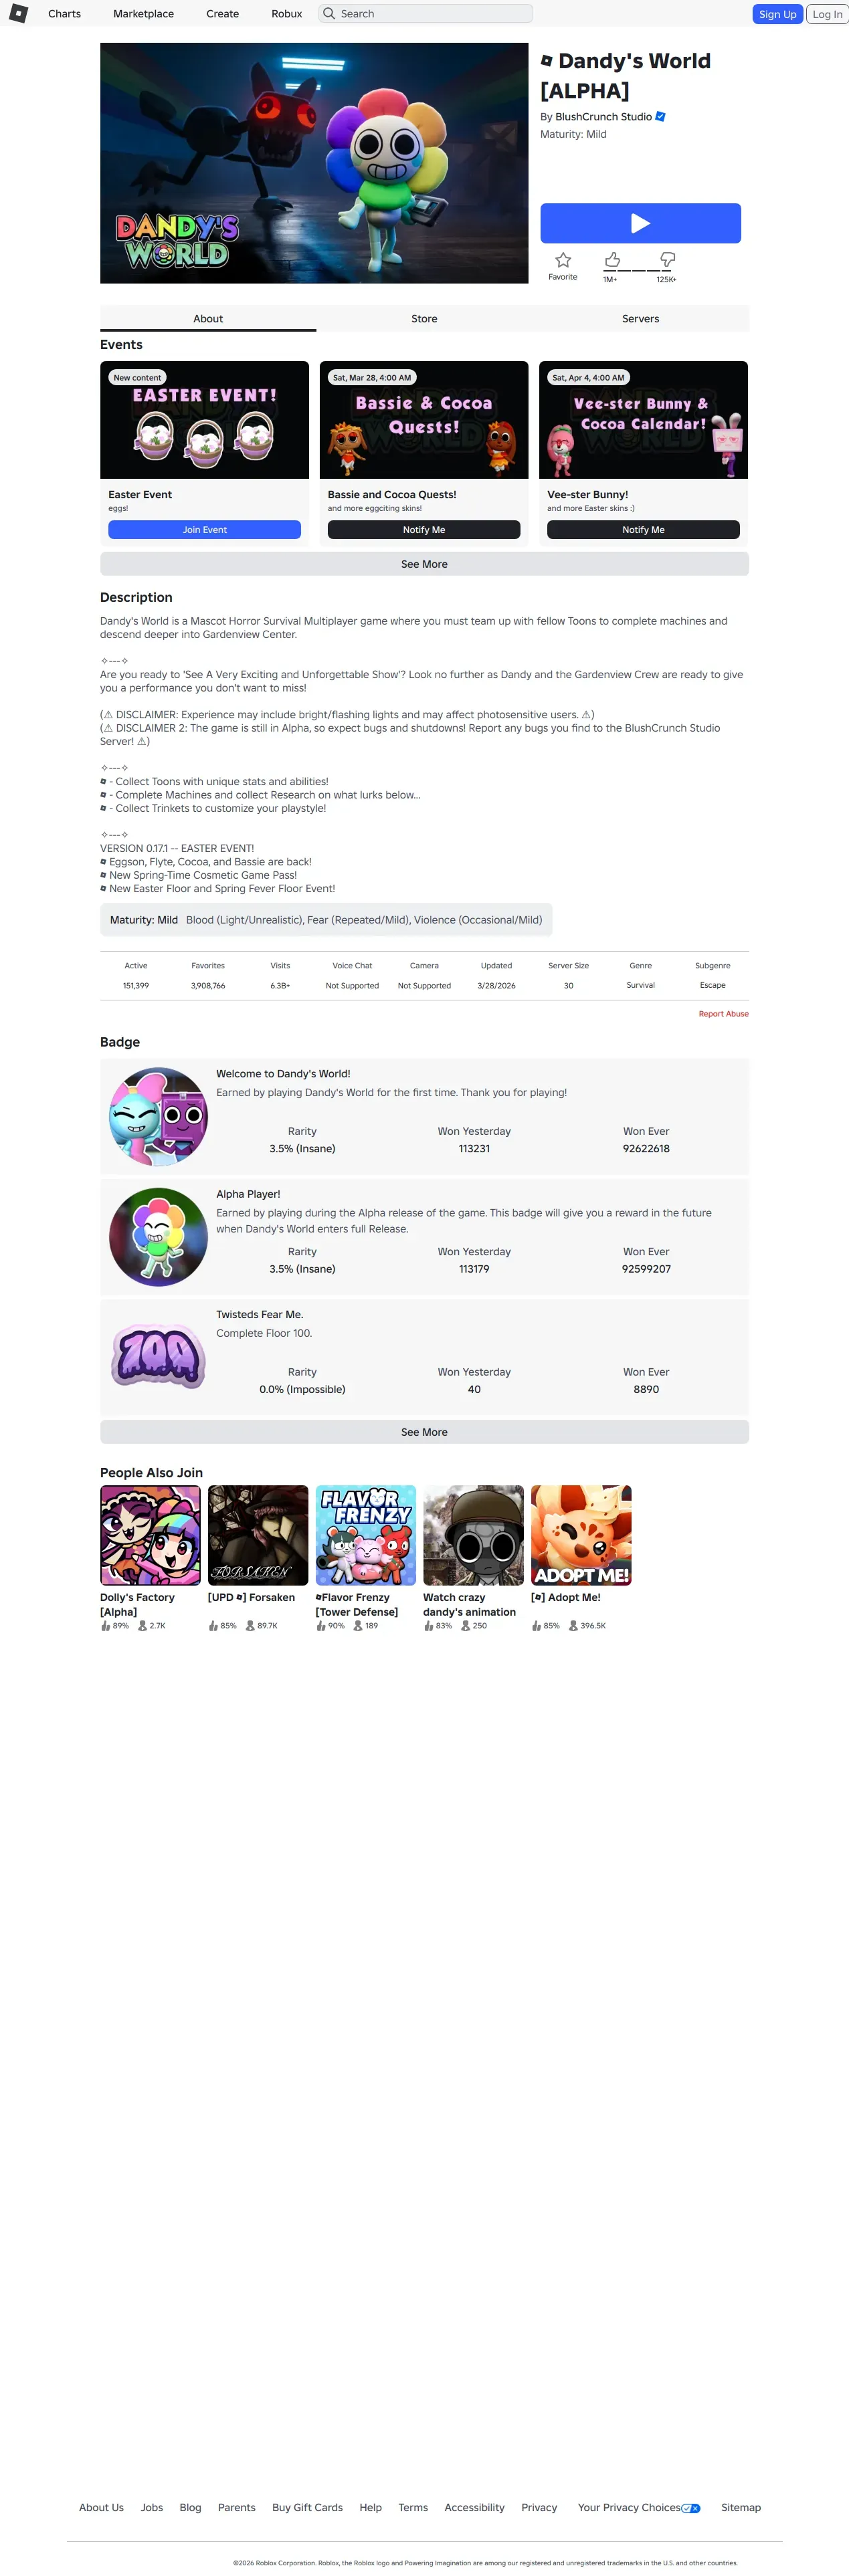Open the Alpha Player badge image
This screenshot has width=849, height=2576.
click(x=158, y=1237)
